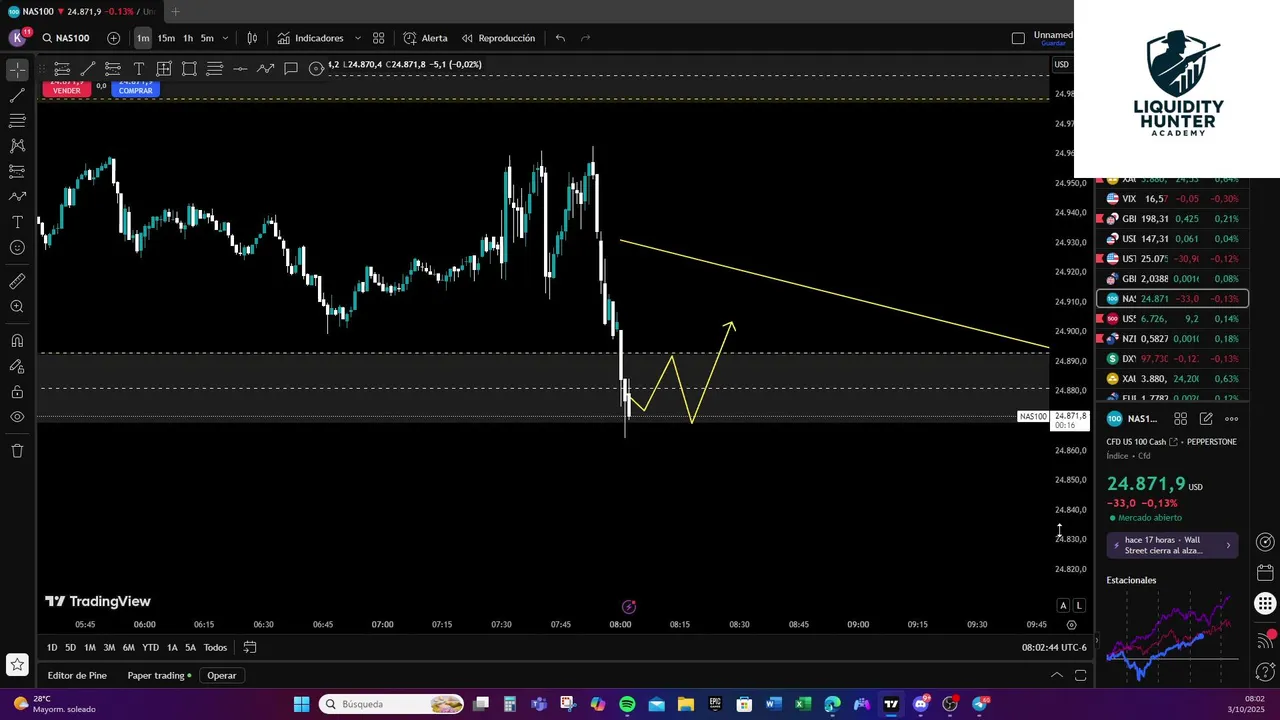
Task: Select the Todos date range
Action: tap(215, 647)
